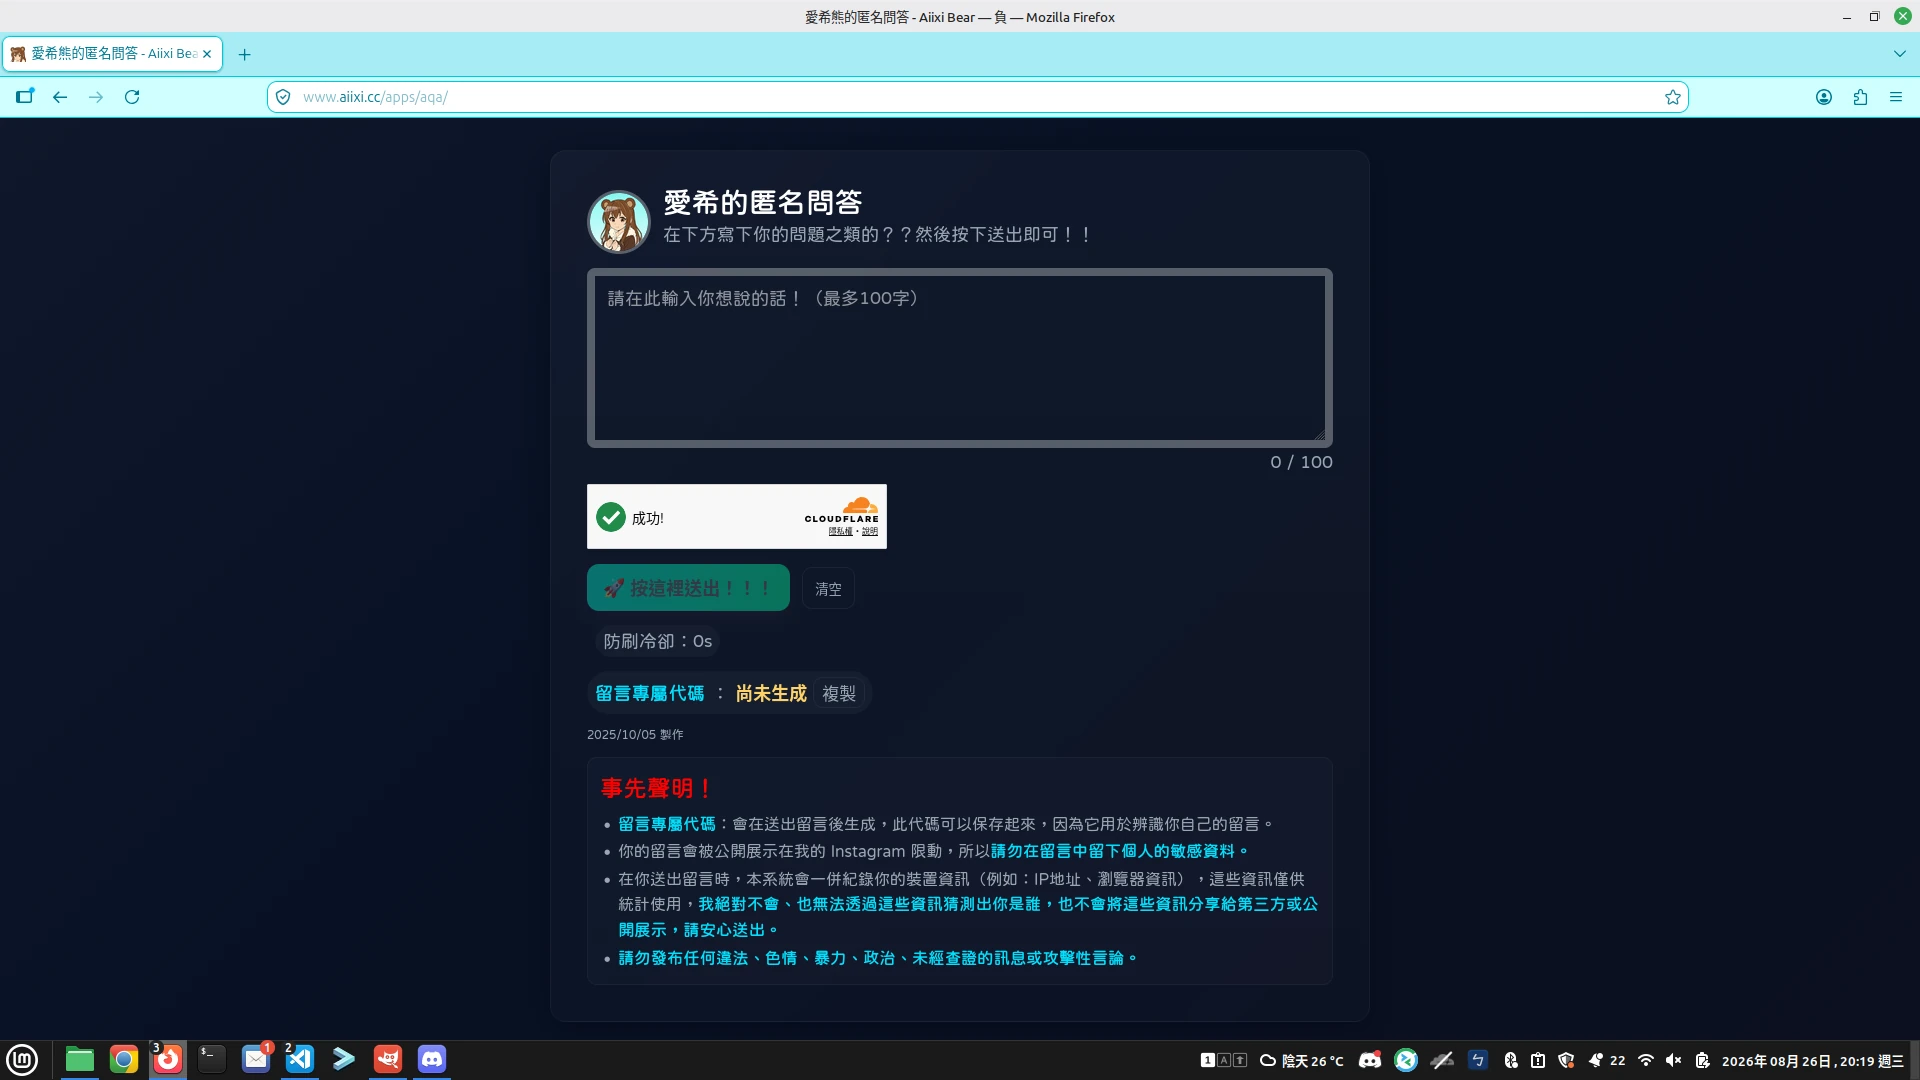This screenshot has width=1920, height=1080.
Task: Open the clipboard warning tray icon
Action: click(x=1538, y=1060)
